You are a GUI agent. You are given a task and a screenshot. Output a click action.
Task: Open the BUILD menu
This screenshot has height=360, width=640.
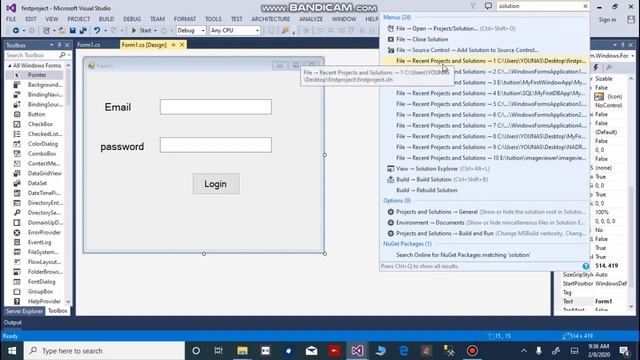tap(107, 19)
